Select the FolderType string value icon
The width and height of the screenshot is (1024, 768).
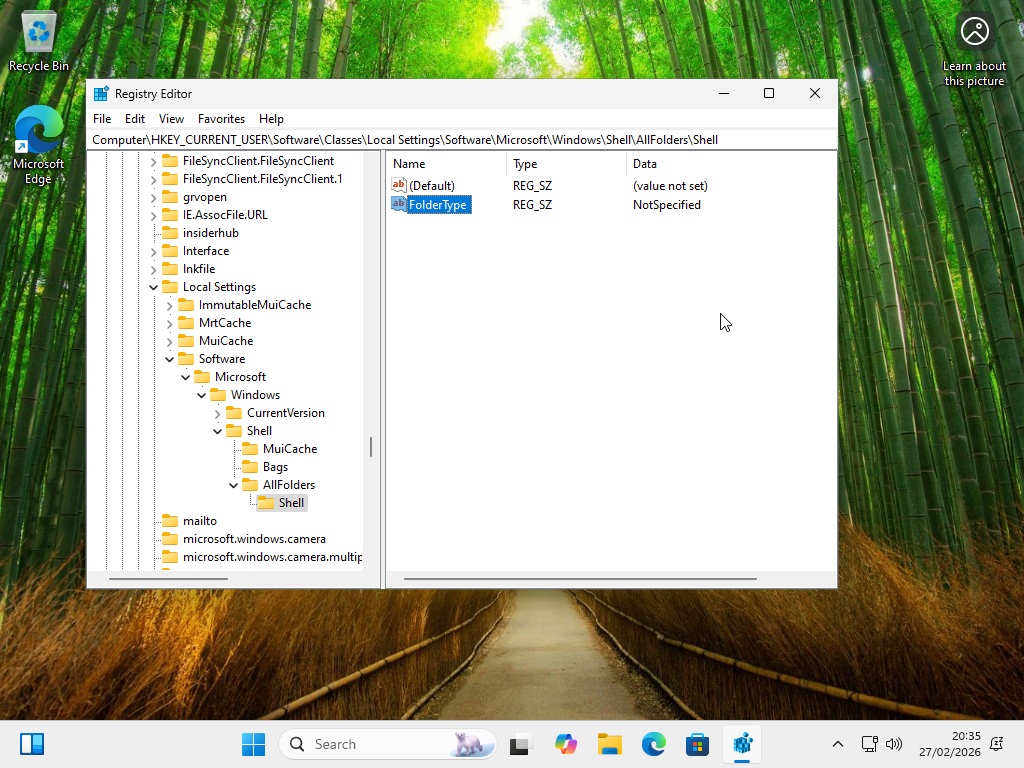coord(398,204)
